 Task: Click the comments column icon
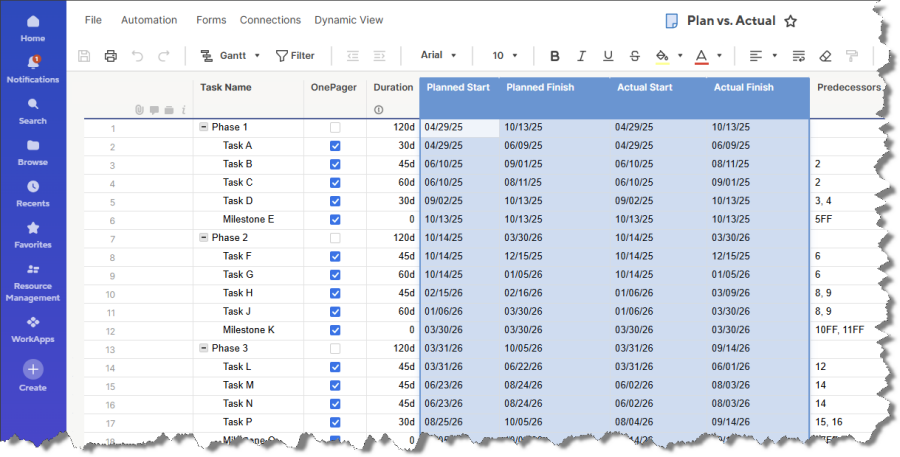point(154,110)
